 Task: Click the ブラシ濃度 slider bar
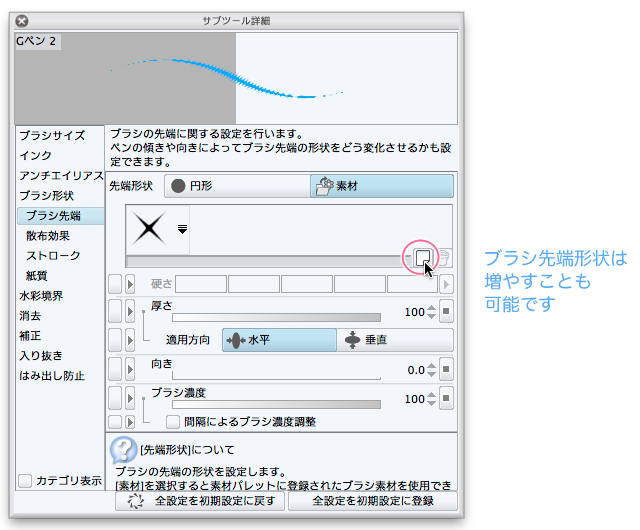click(x=265, y=405)
